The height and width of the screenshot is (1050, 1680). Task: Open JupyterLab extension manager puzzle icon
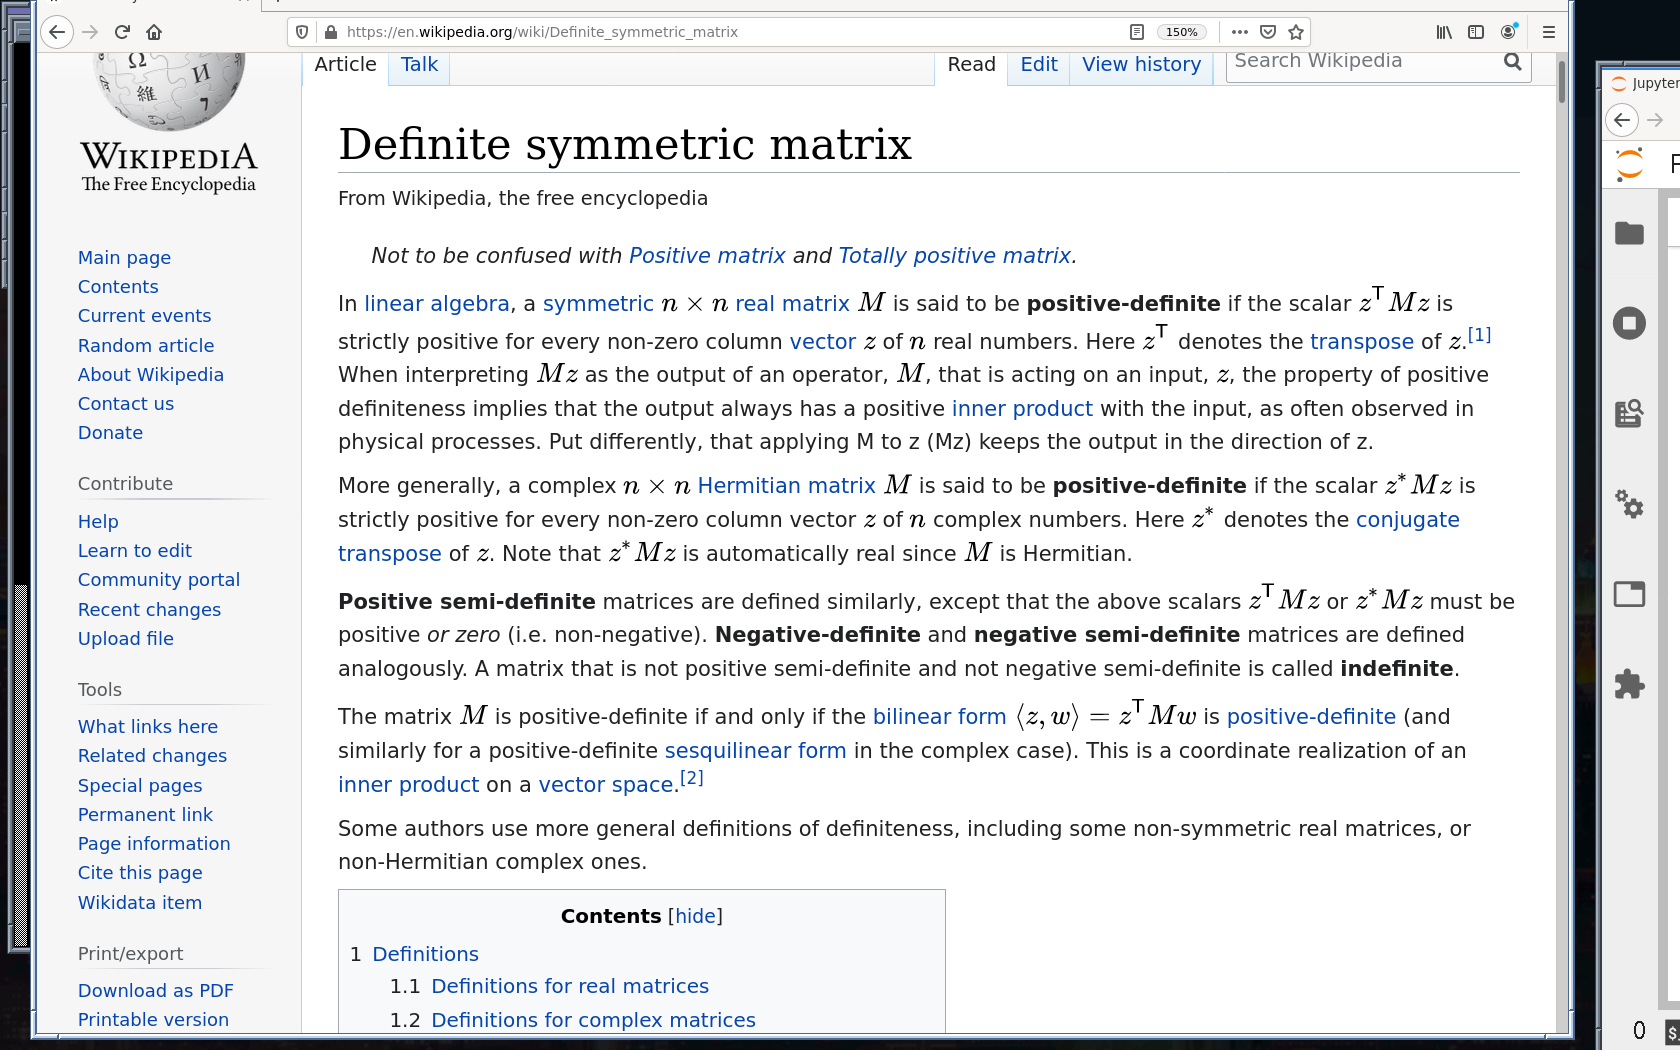(x=1629, y=684)
